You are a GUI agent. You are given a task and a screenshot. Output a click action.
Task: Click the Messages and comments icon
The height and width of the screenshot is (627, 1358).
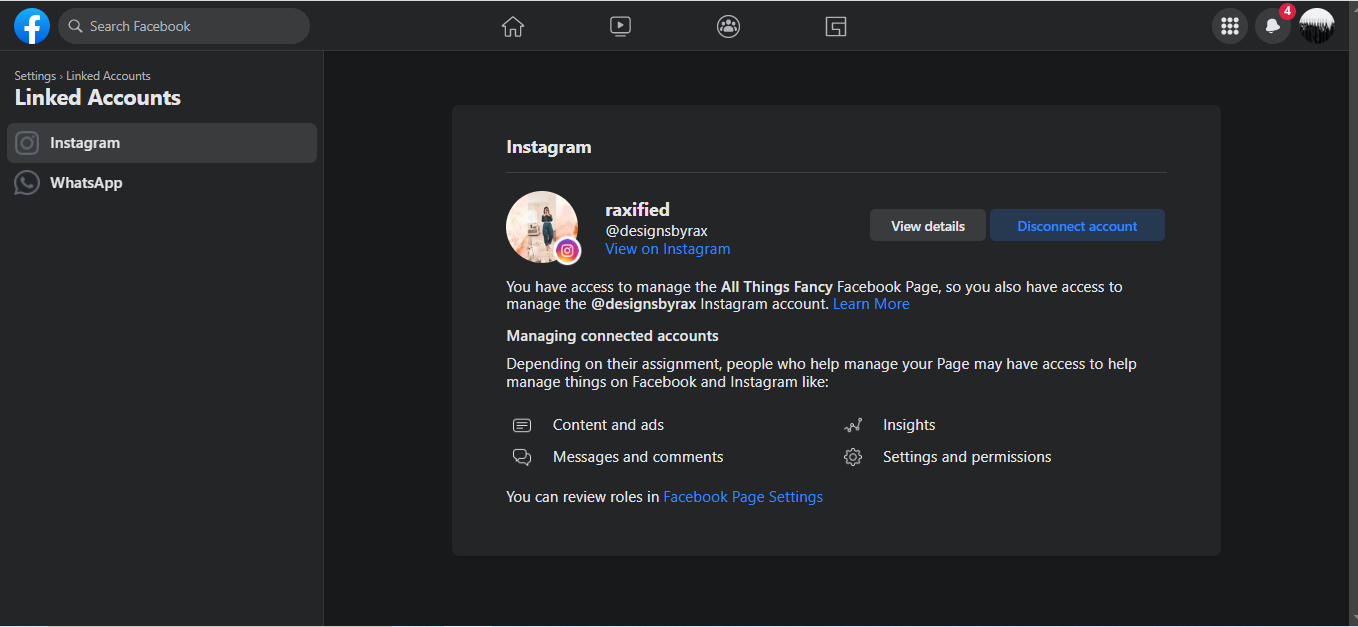pyautogui.click(x=522, y=457)
